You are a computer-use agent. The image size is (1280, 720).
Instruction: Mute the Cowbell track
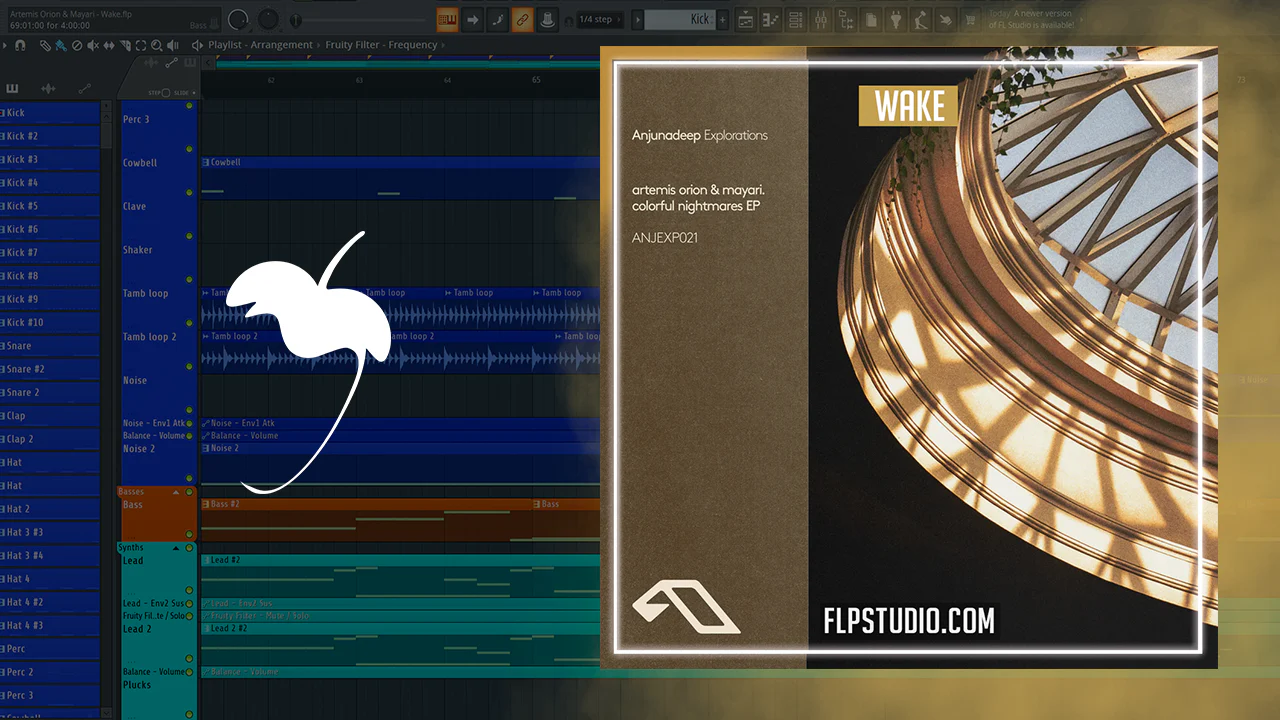[189, 192]
